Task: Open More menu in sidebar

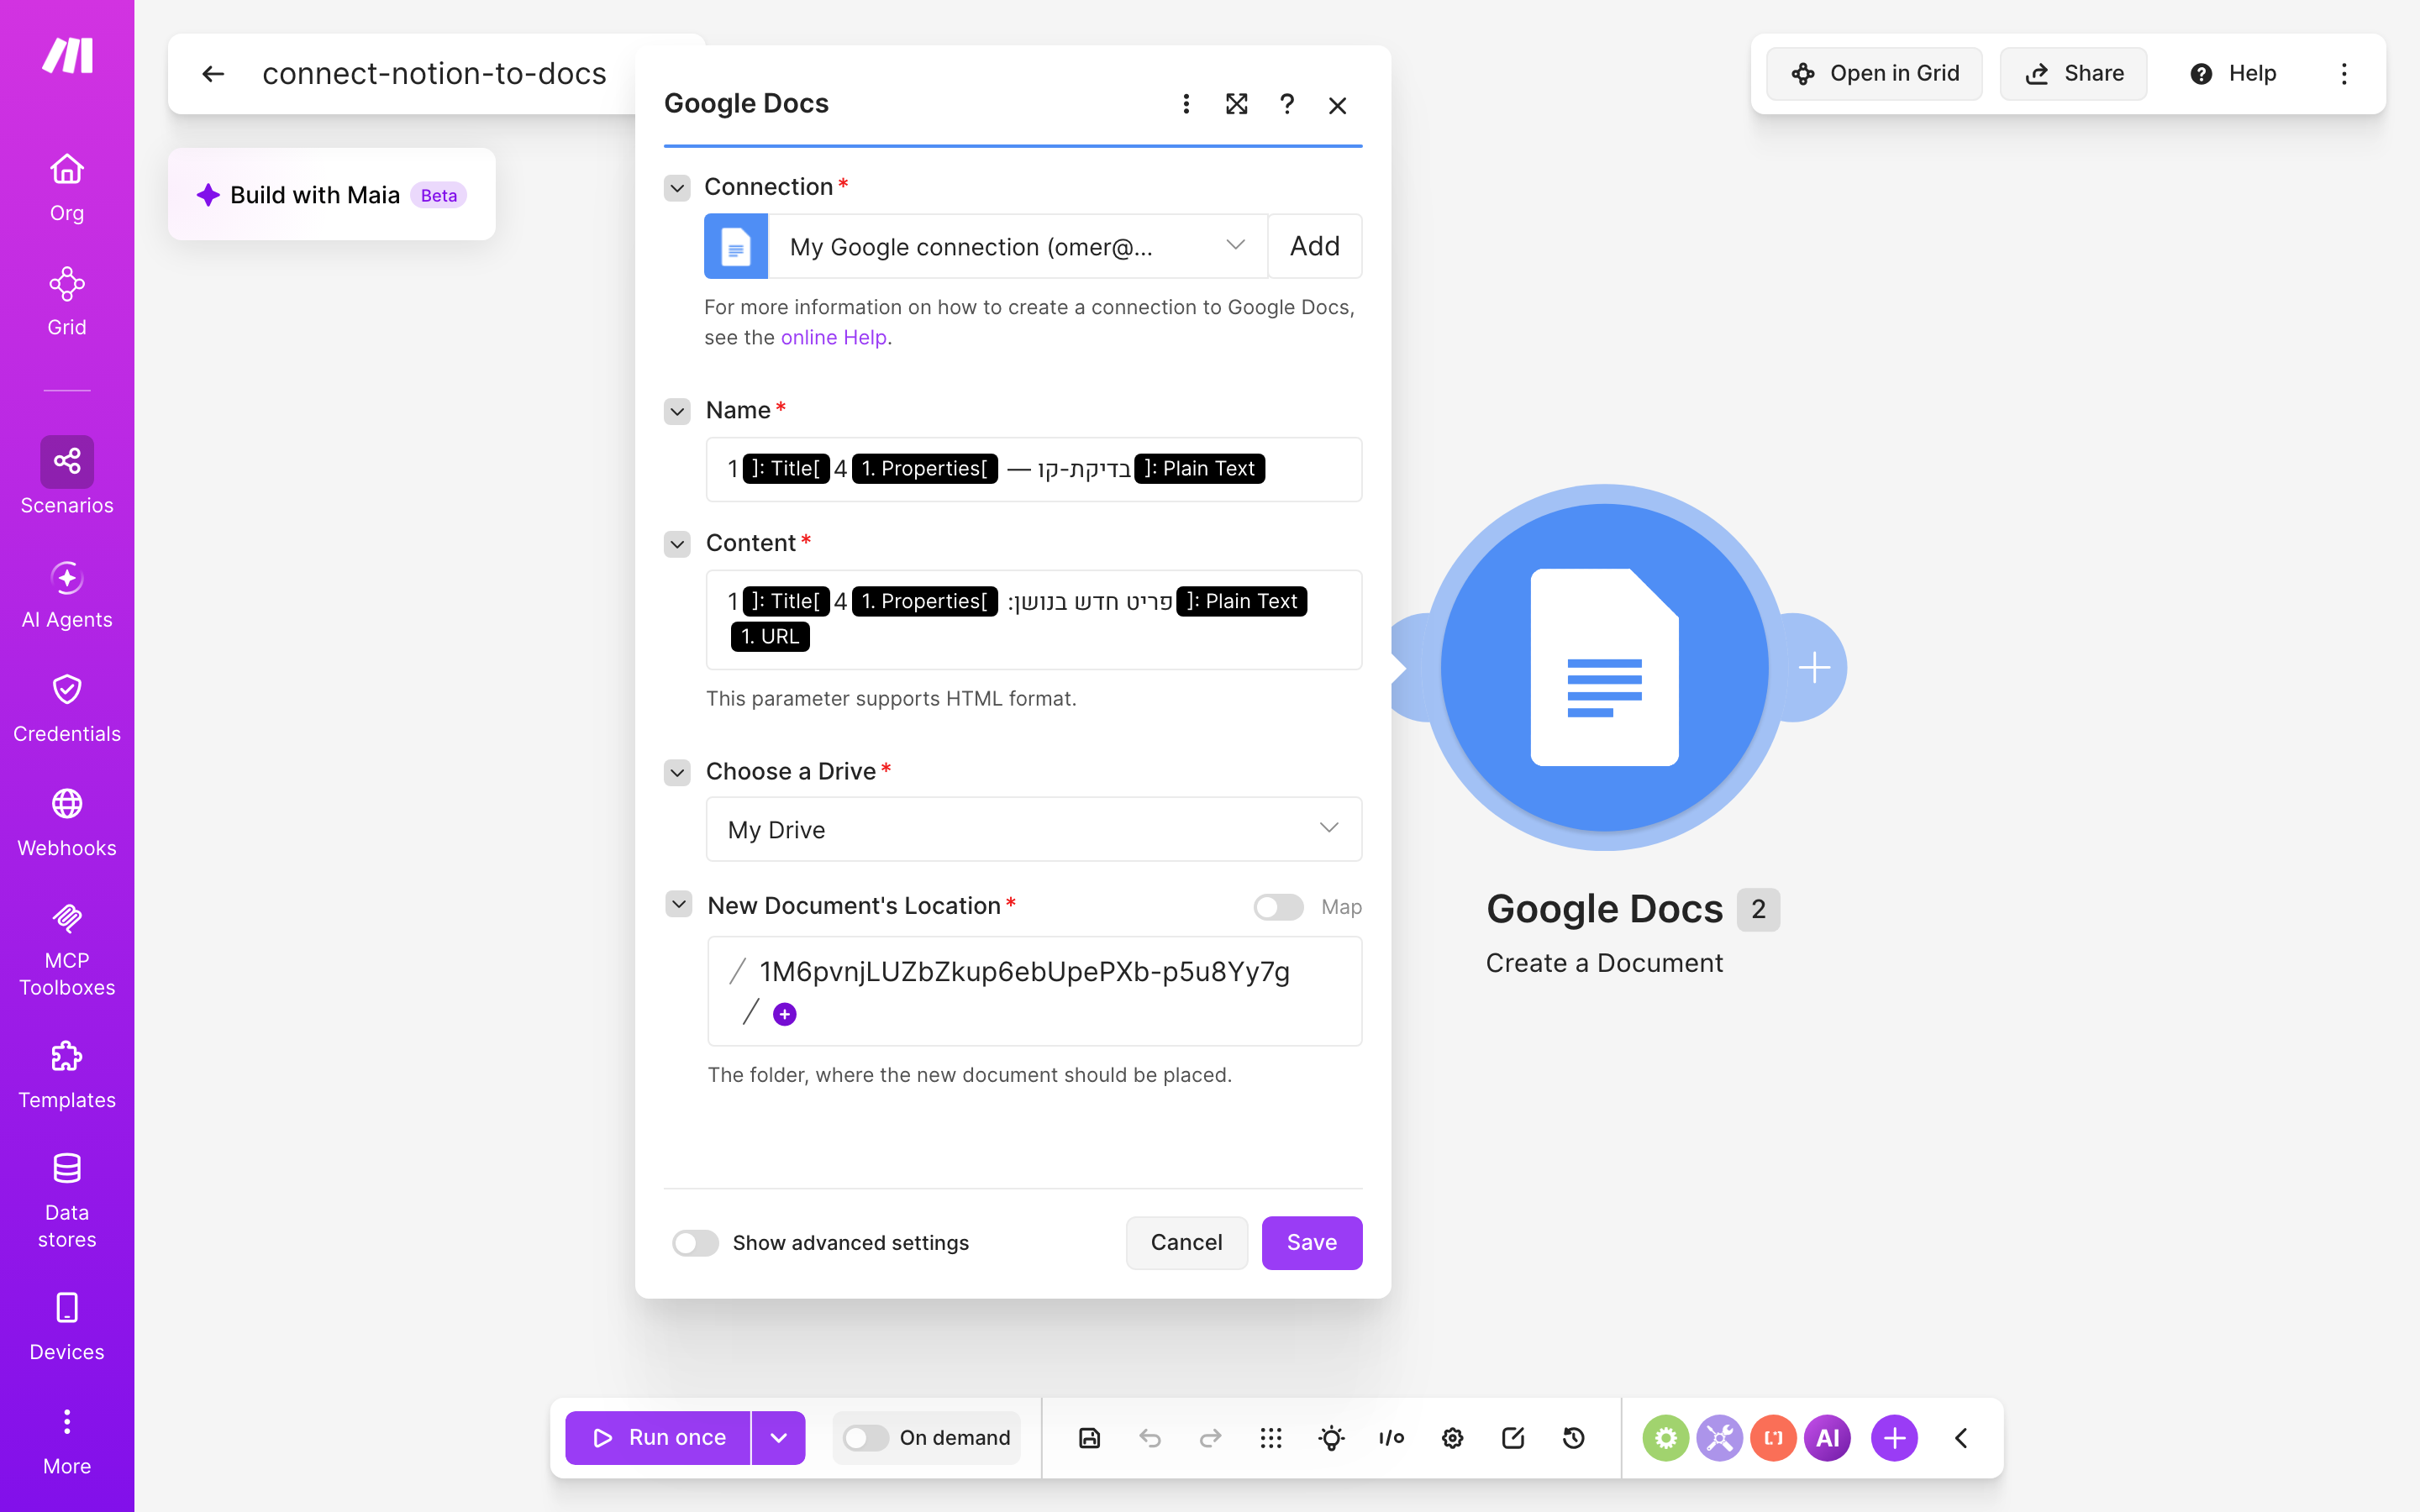Action: [67, 1442]
